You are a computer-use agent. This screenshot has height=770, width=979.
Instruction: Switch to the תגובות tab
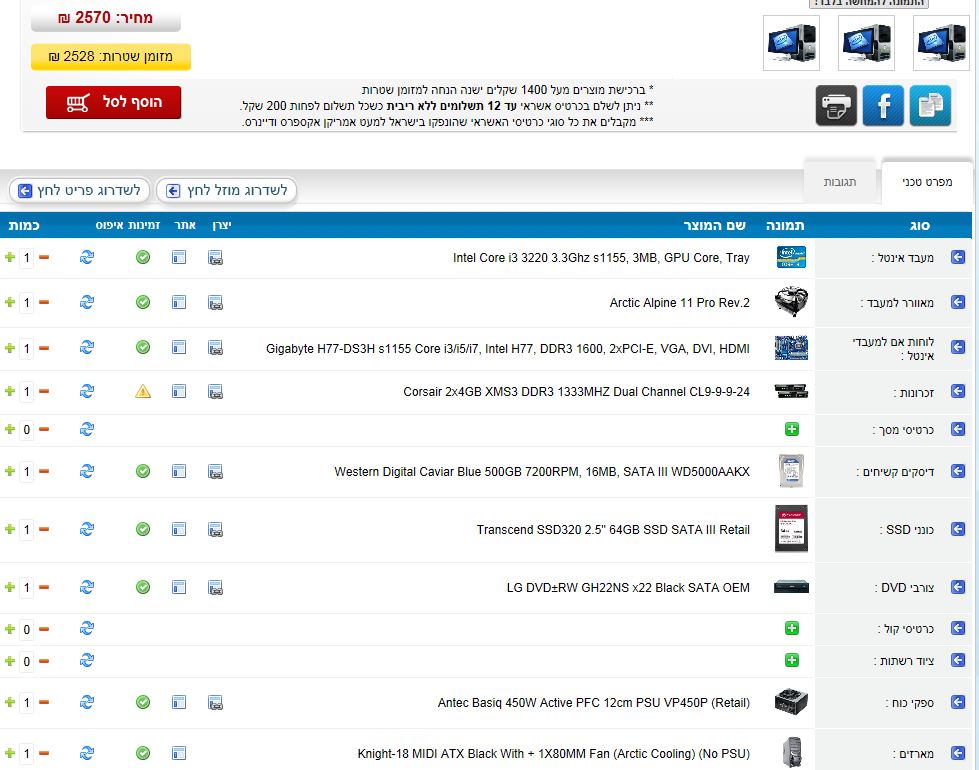coord(839,183)
